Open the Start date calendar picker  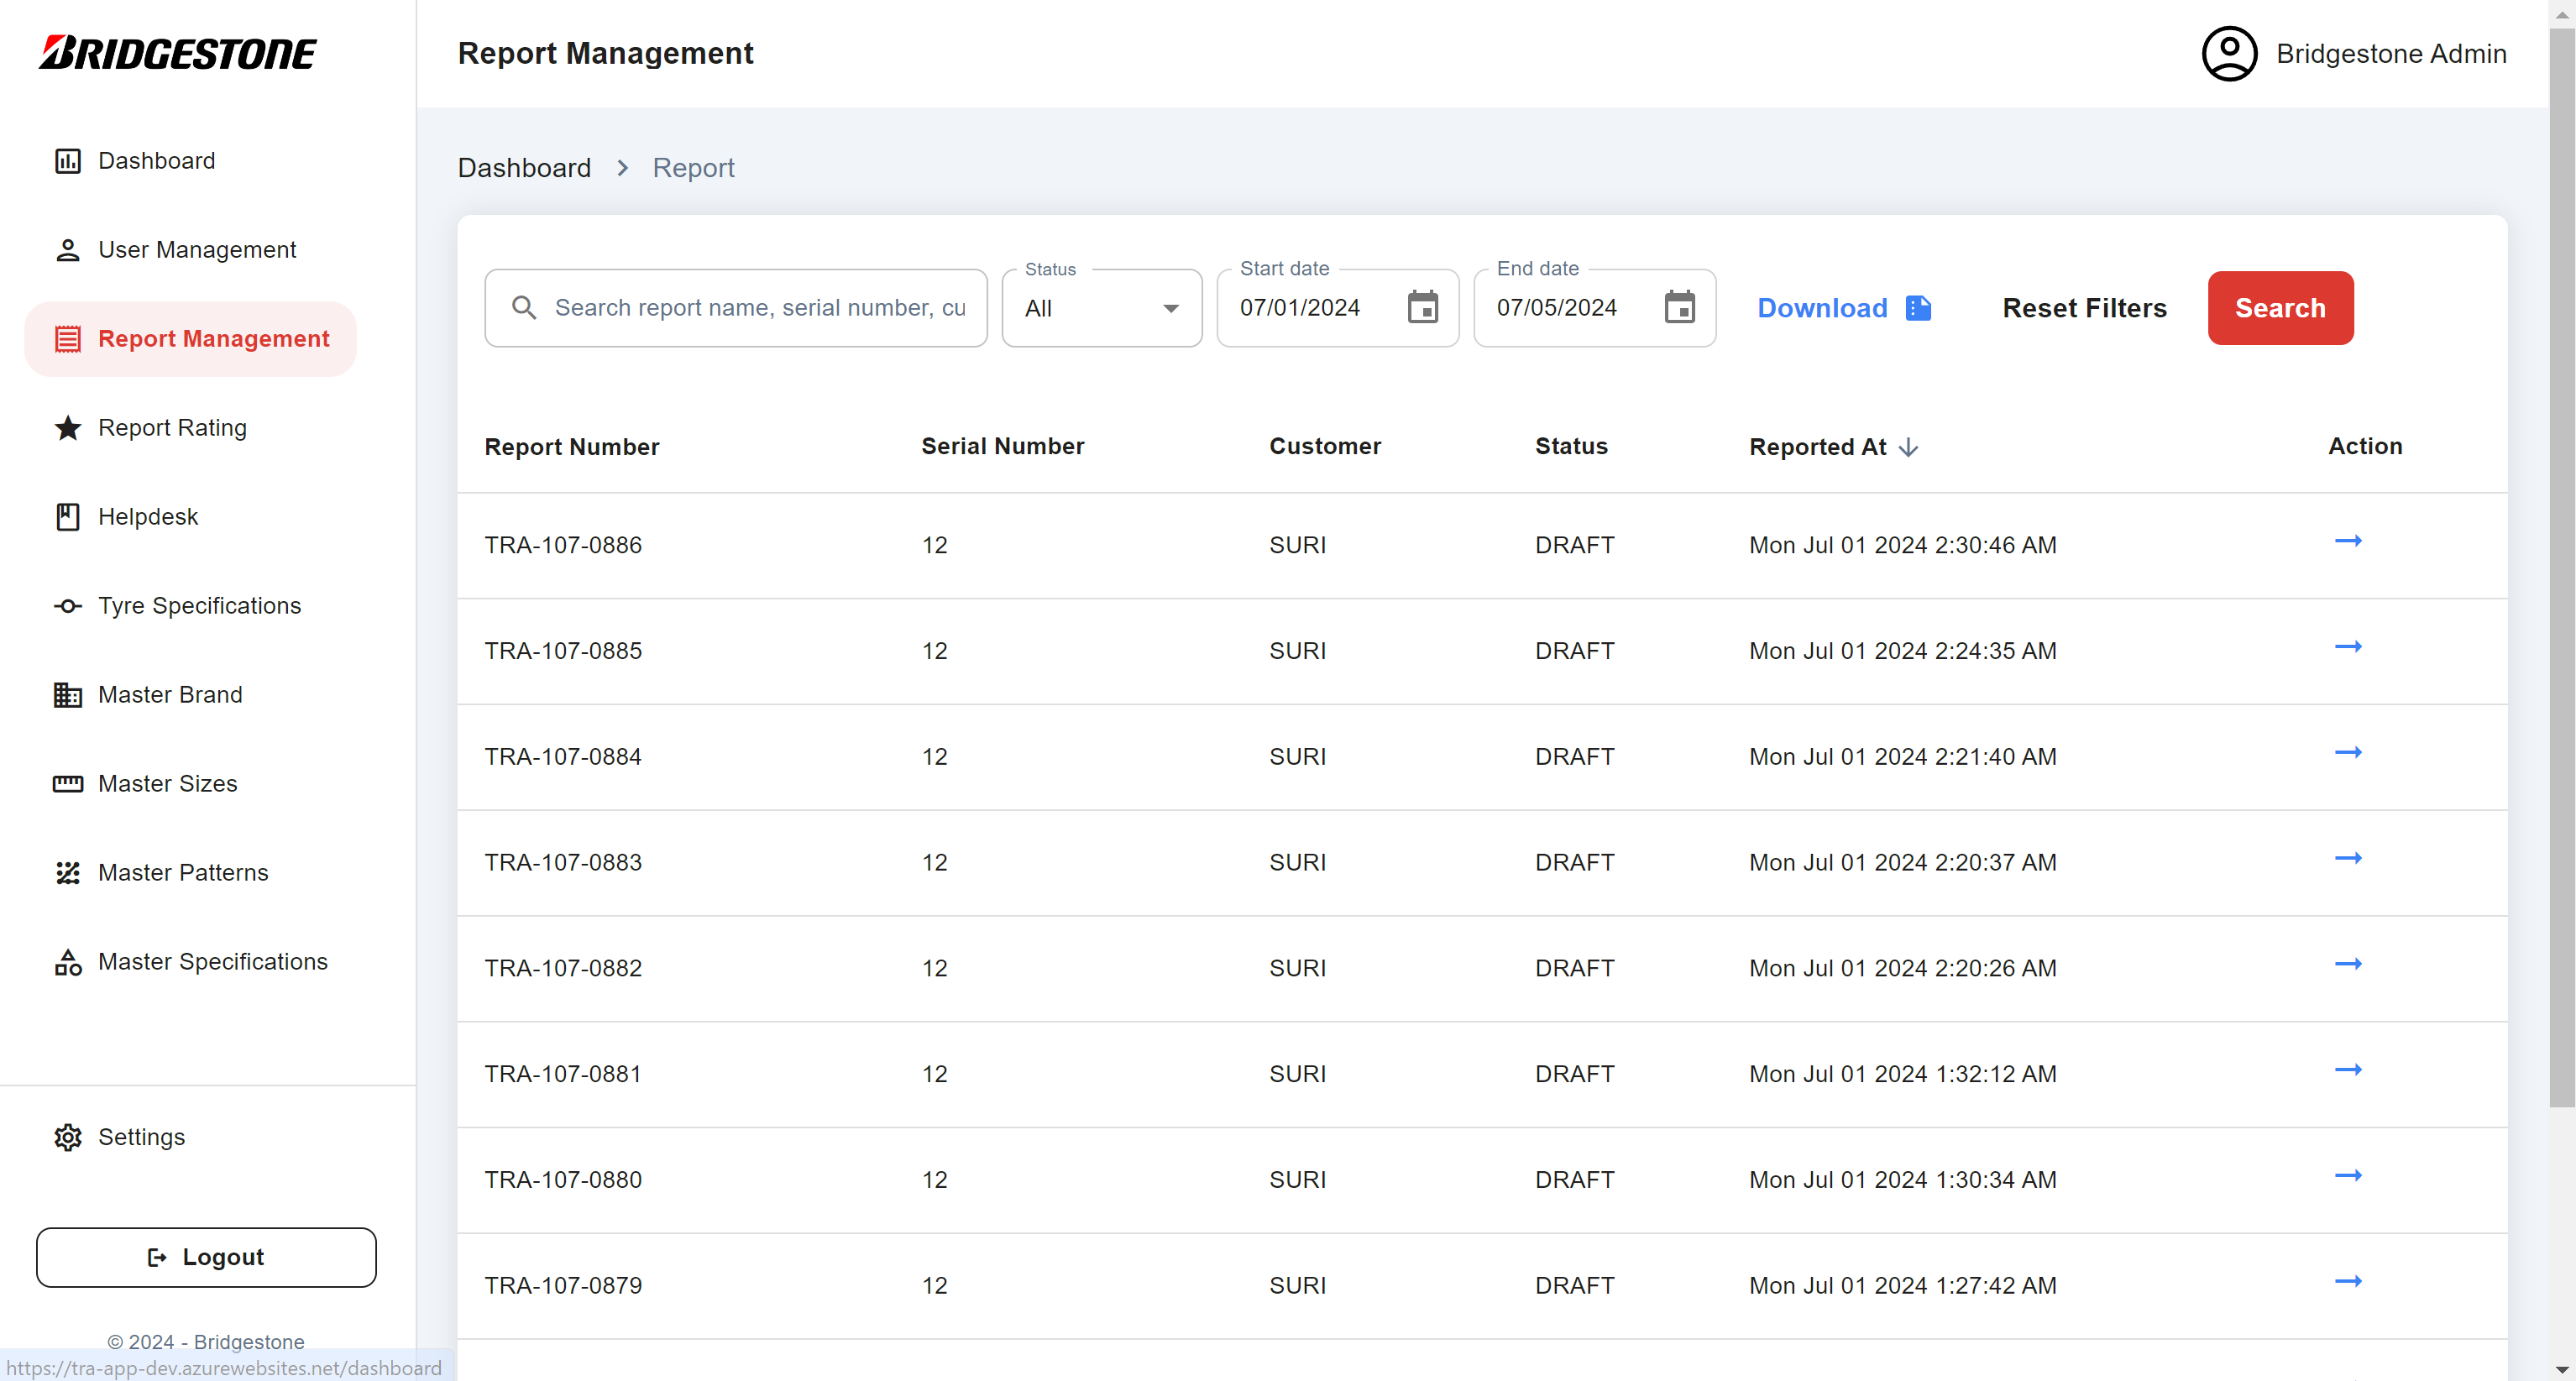point(1422,307)
